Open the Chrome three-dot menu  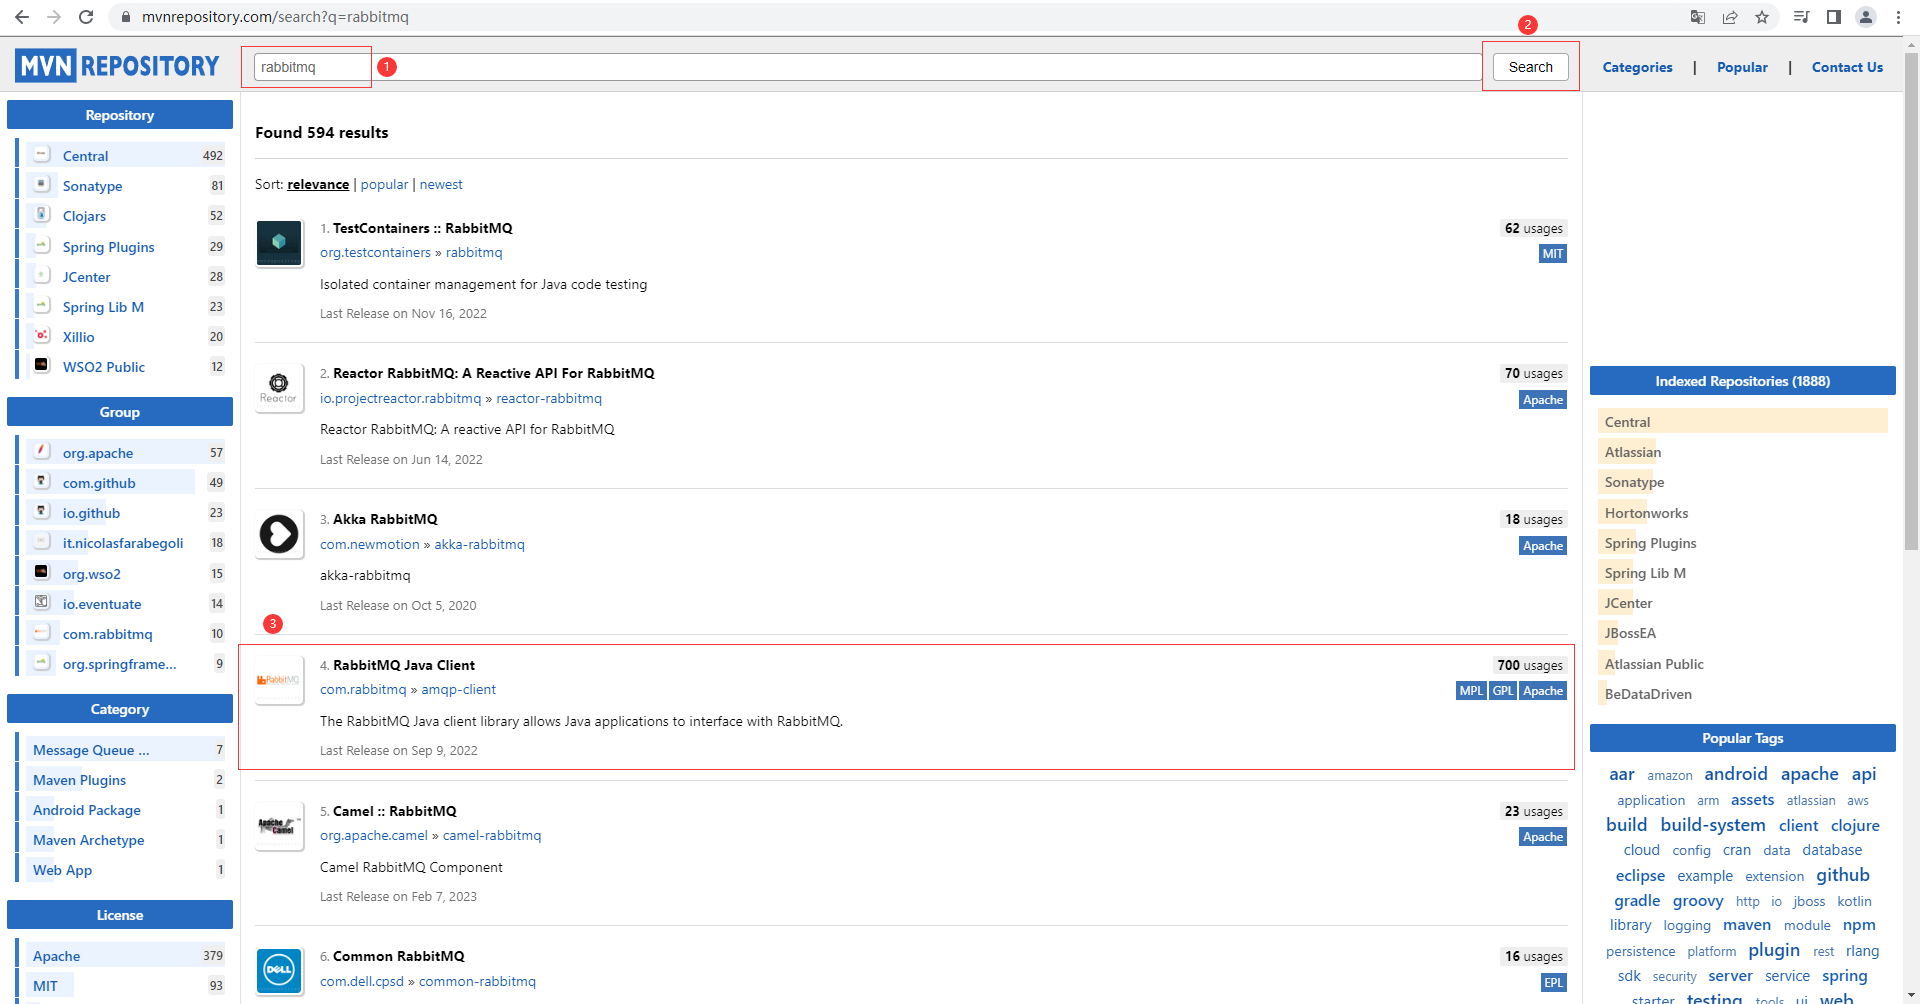click(1898, 17)
